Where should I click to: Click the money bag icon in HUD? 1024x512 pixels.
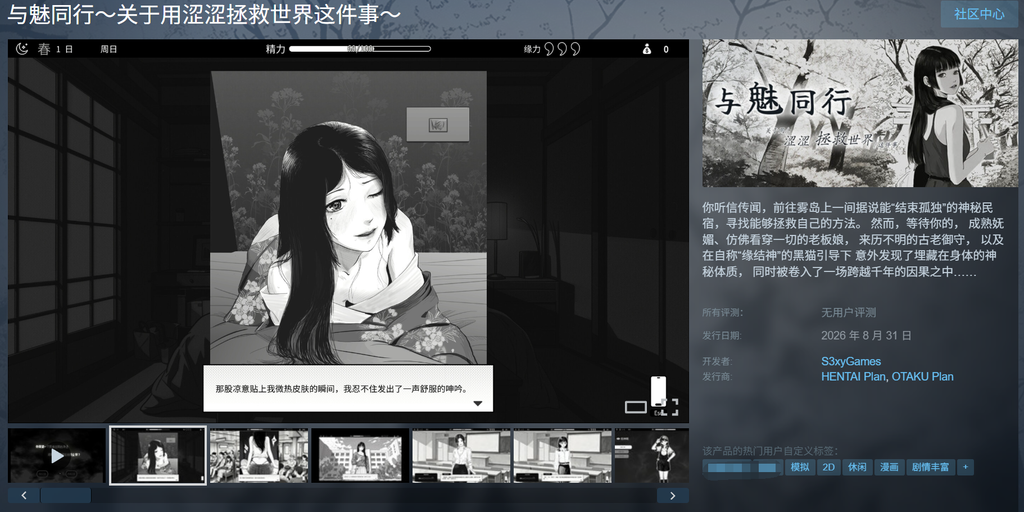click(x=646, y=49)
